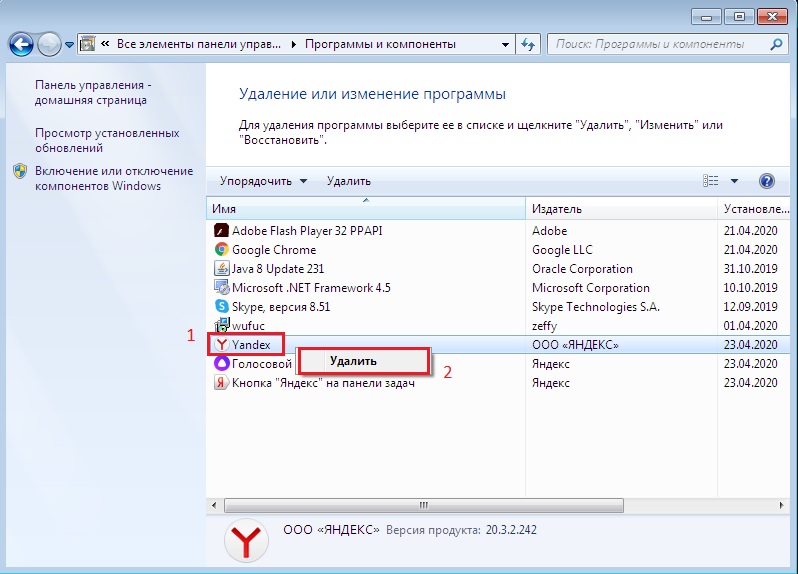The width and height of the screenshot is (798, 574).
Task: Select the Yandex program name
Action: [251, 345]
